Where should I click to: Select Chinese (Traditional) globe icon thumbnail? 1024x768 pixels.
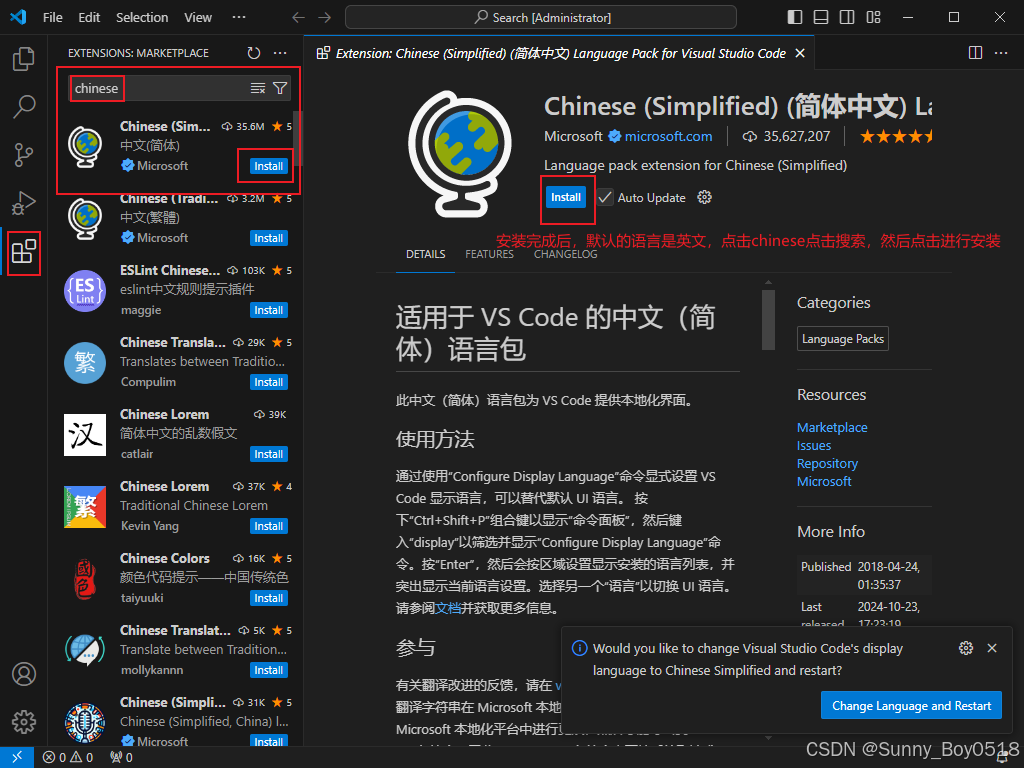click(85, 218)
